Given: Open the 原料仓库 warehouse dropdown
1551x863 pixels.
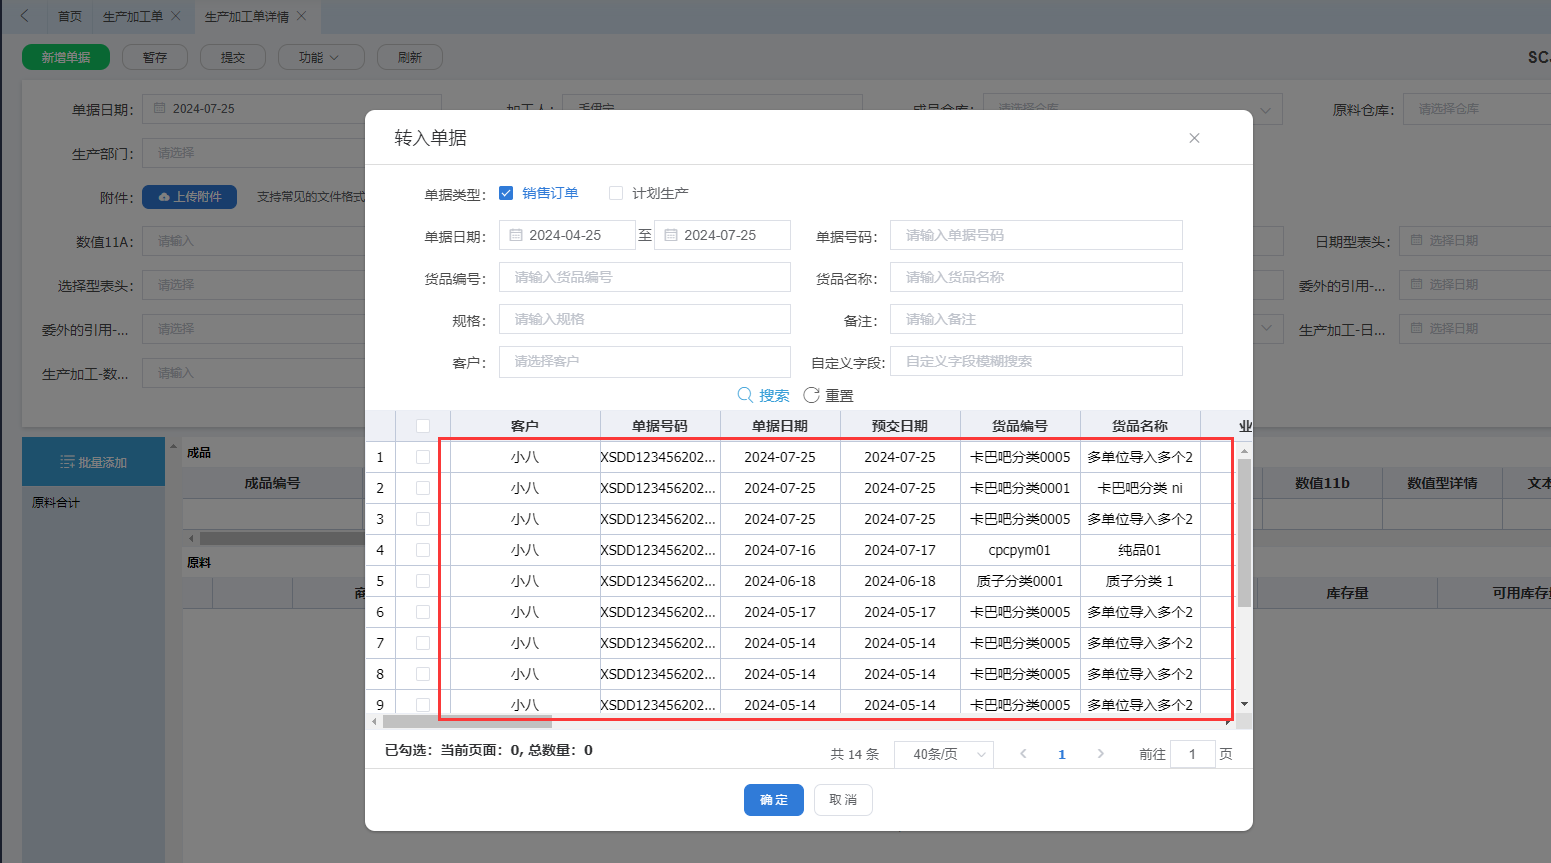Looking at the screenshot, I should (x=1477, y=109).
